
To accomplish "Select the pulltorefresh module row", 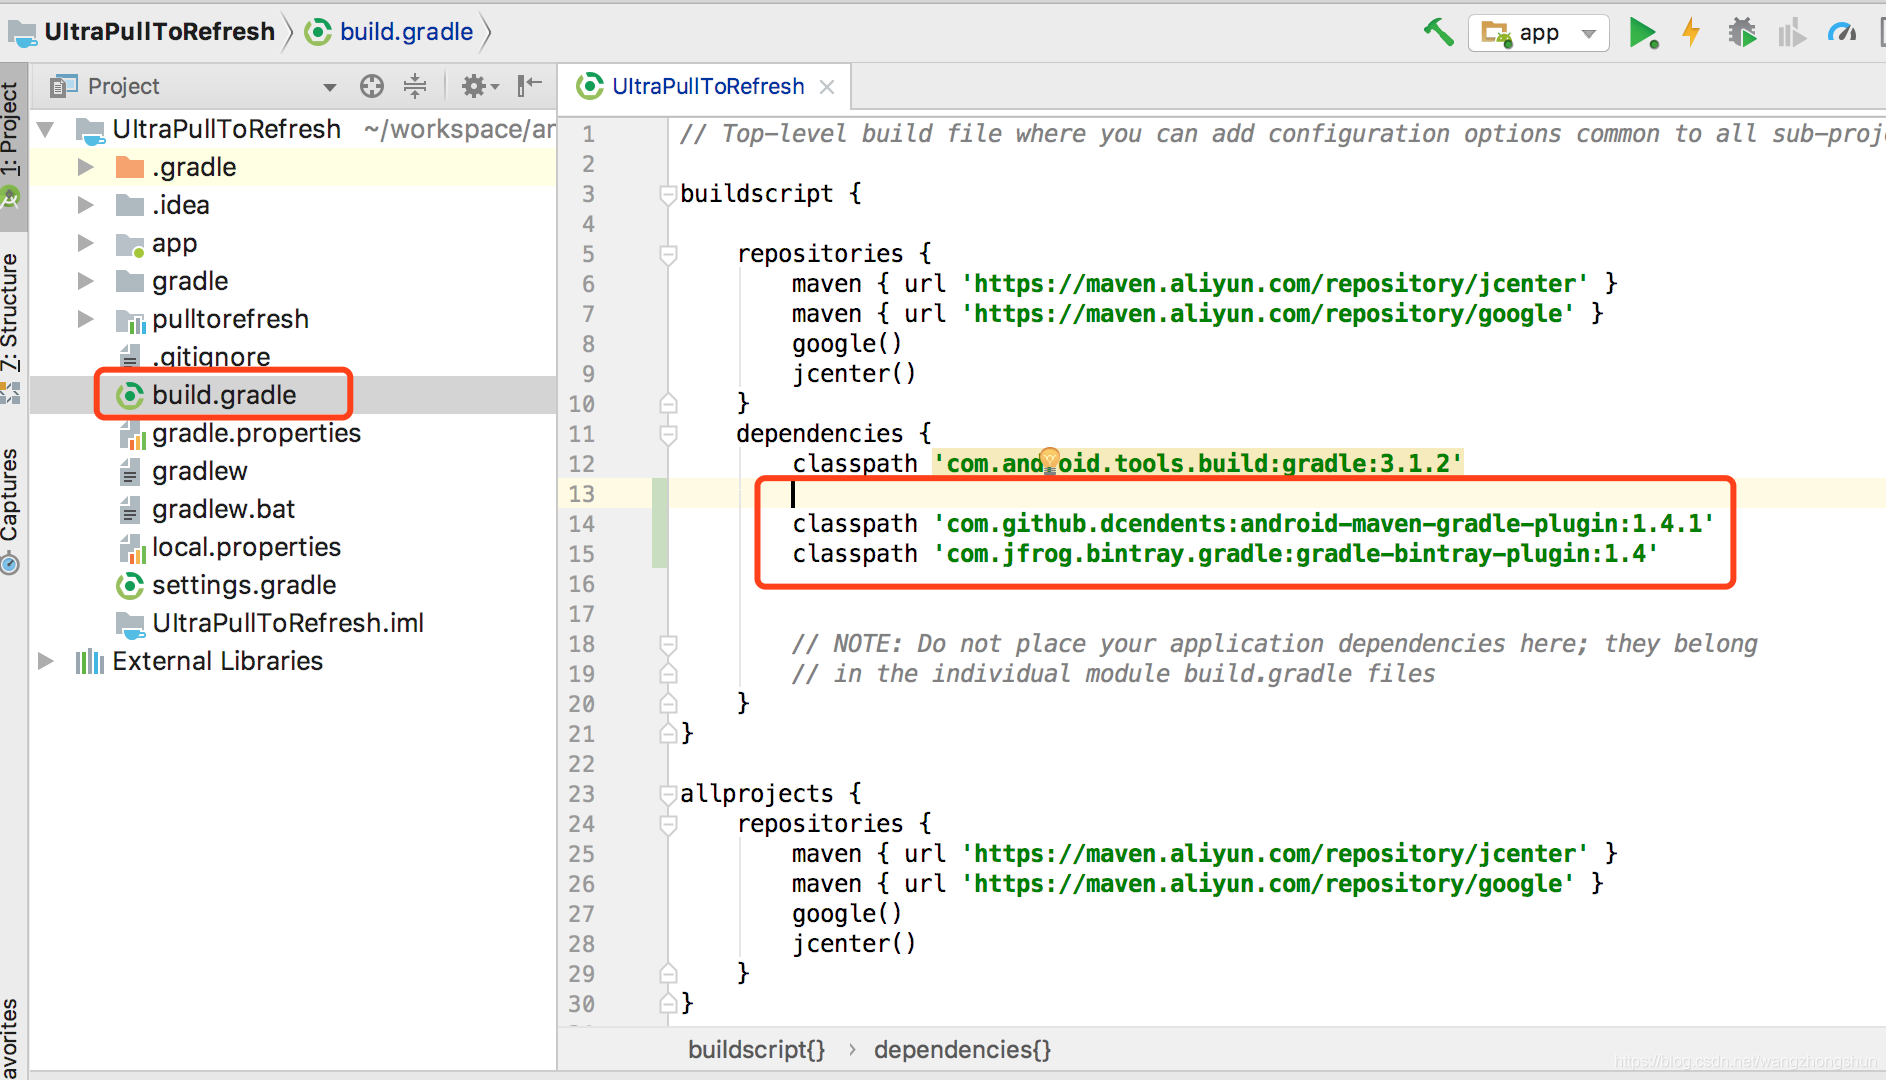I will point(292,319).
